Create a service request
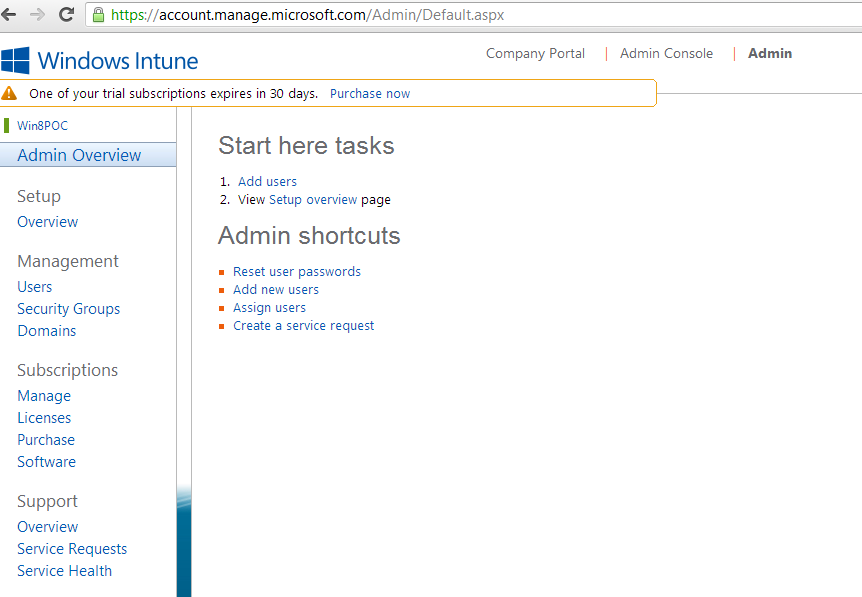 point(303,325)
